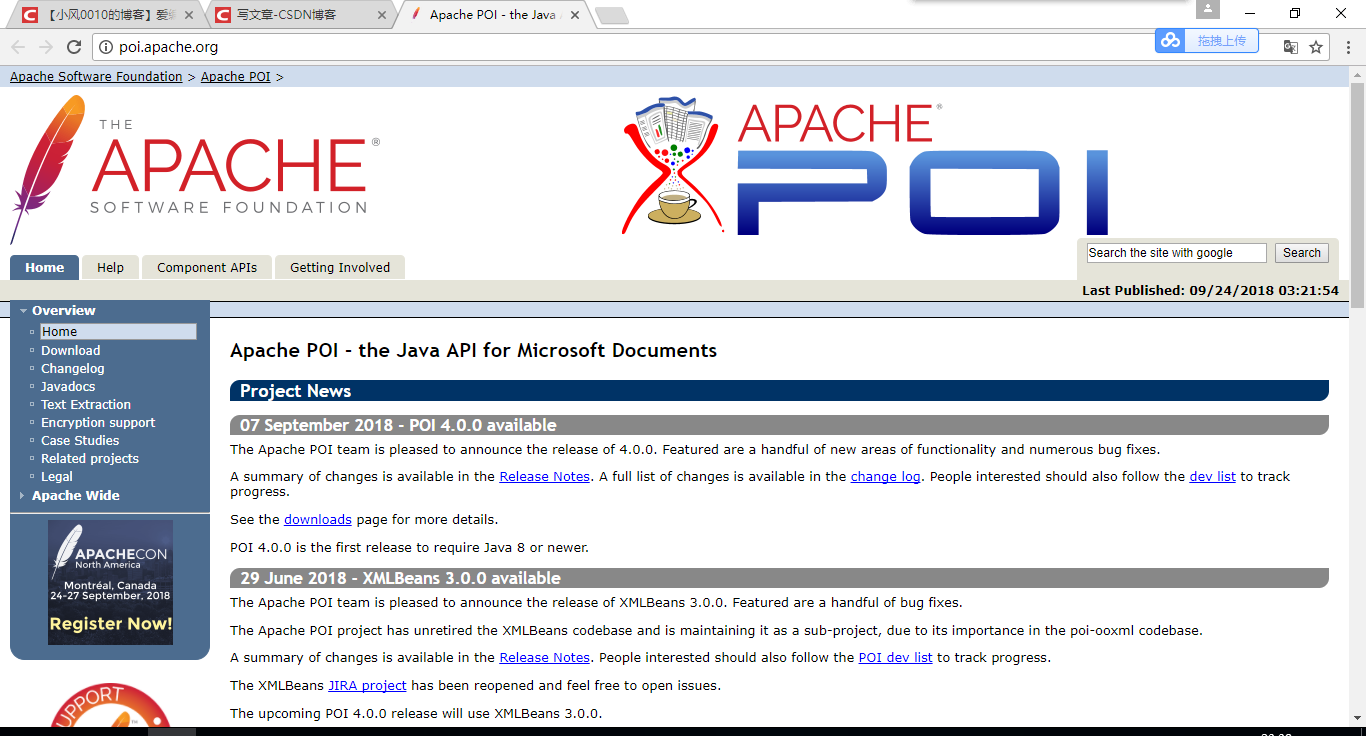1366x736 pixels.
Task: Open a new browser tab
Action: (611, 15)
